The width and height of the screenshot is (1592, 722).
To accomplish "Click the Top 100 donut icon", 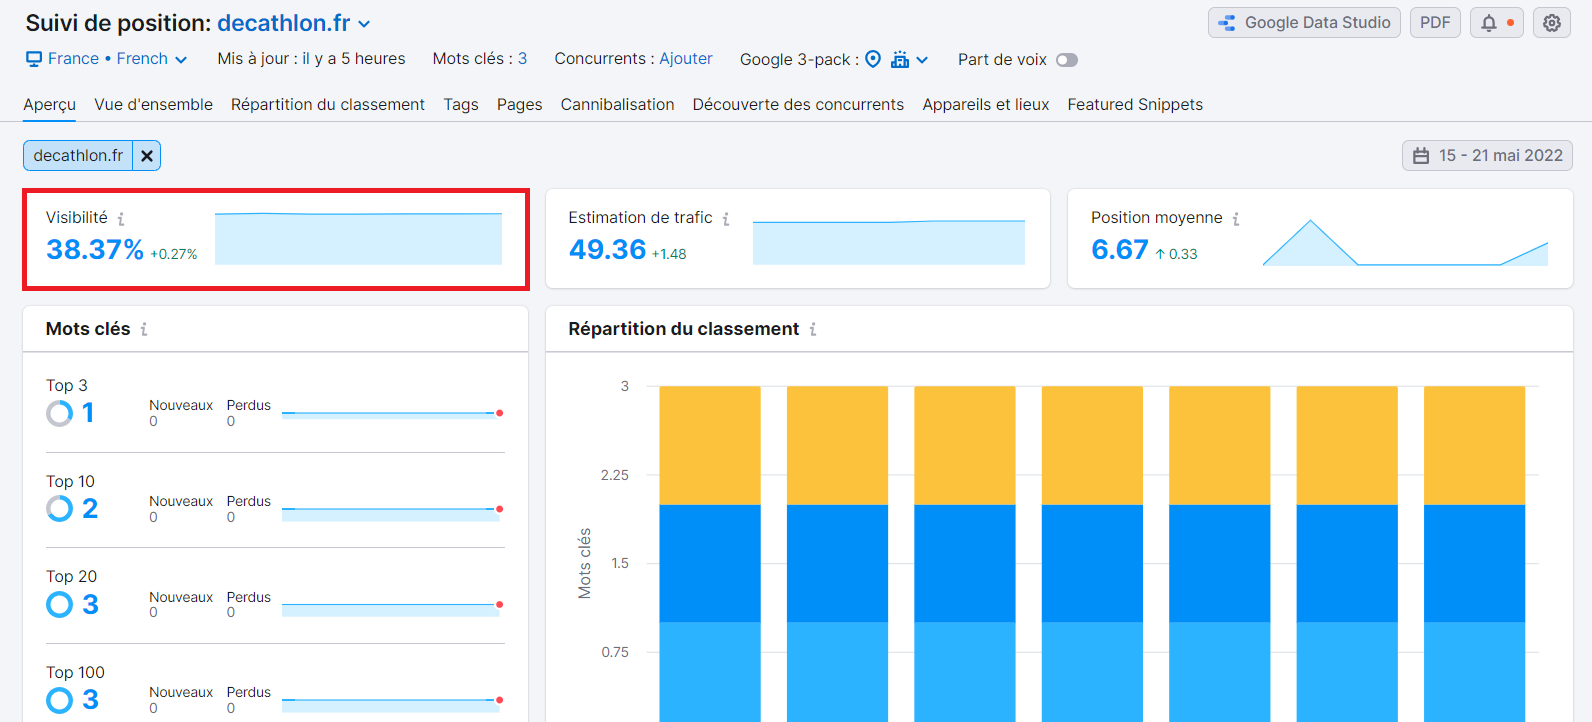I will pos(60,700).
